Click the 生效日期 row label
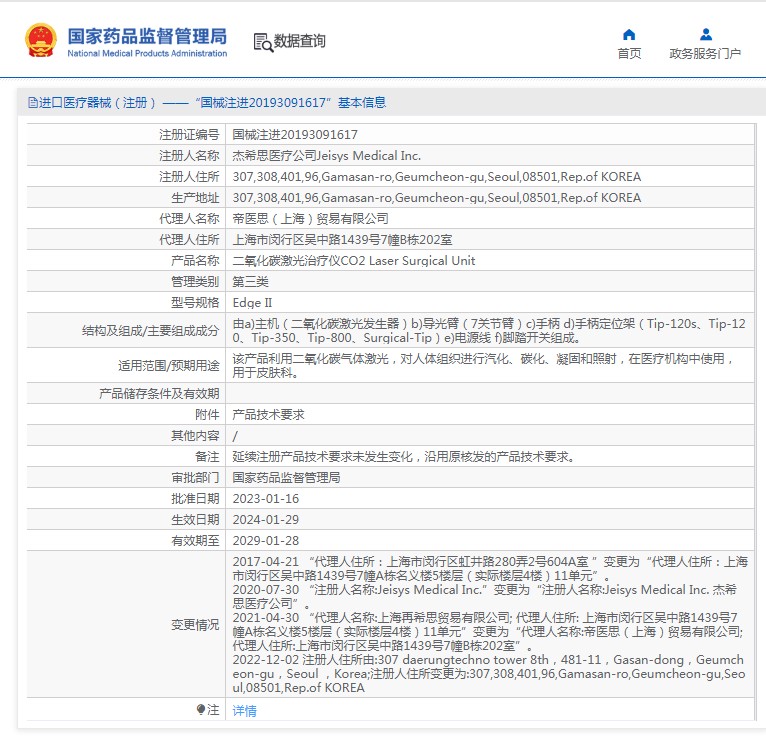Image resolution: width=766 pixels, height=740 pixels. (195, 519)
